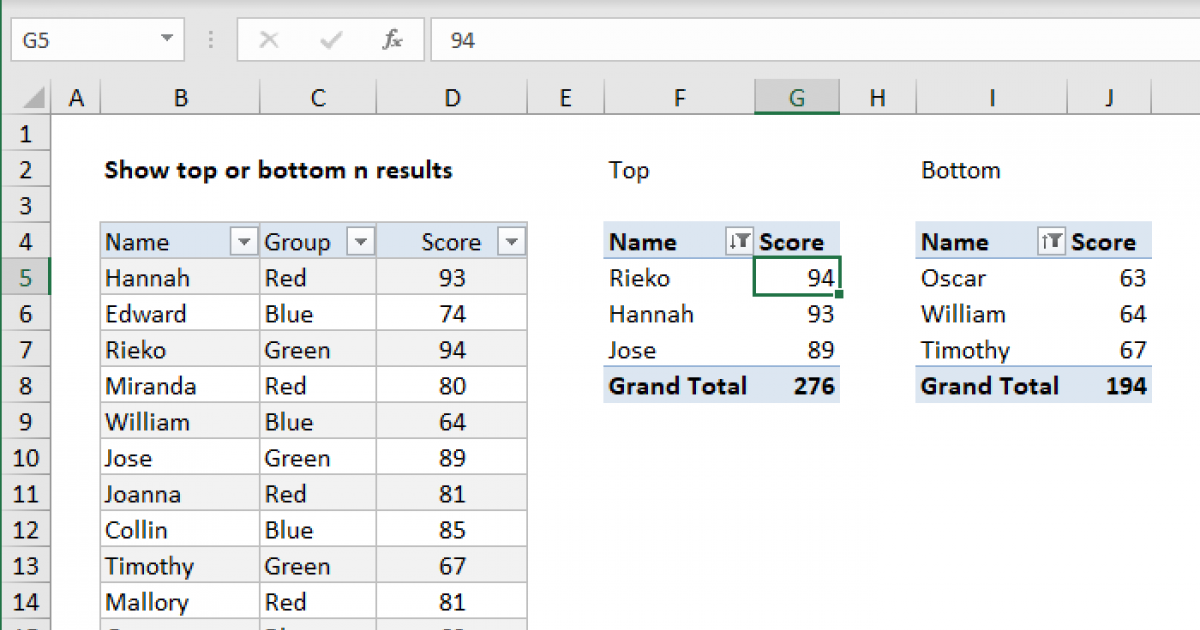Click the formula bar resize dots handle
Screen dimensions: 1200x630
point(211,40)
